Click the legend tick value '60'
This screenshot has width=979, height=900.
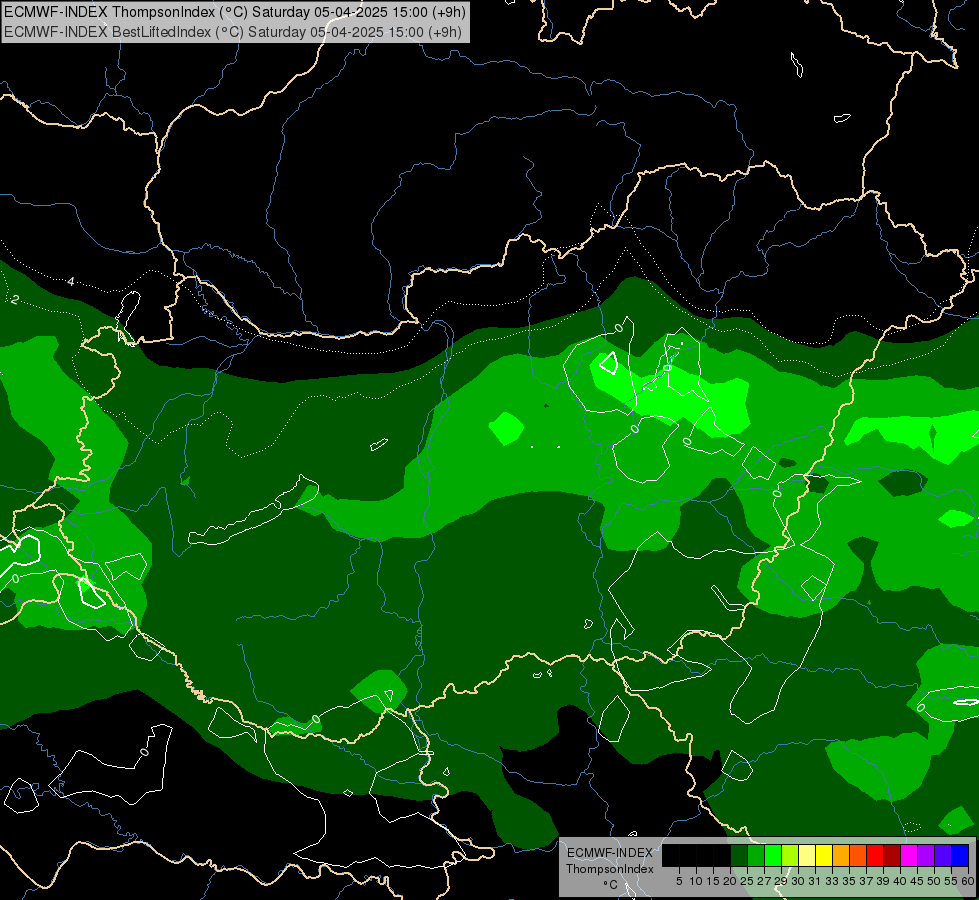coord(968,881)
